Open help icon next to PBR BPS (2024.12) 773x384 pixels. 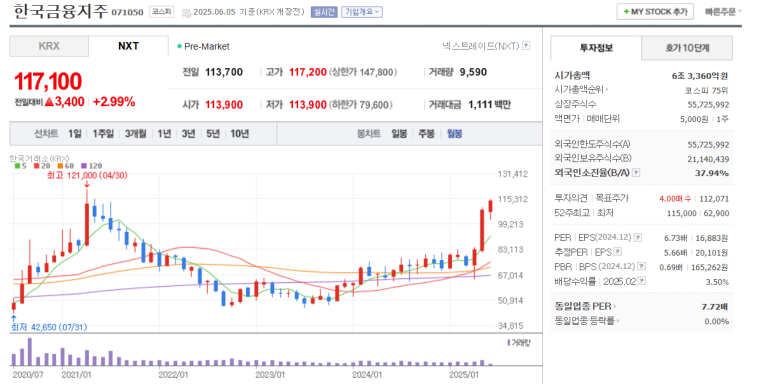(x=641, y=266)
